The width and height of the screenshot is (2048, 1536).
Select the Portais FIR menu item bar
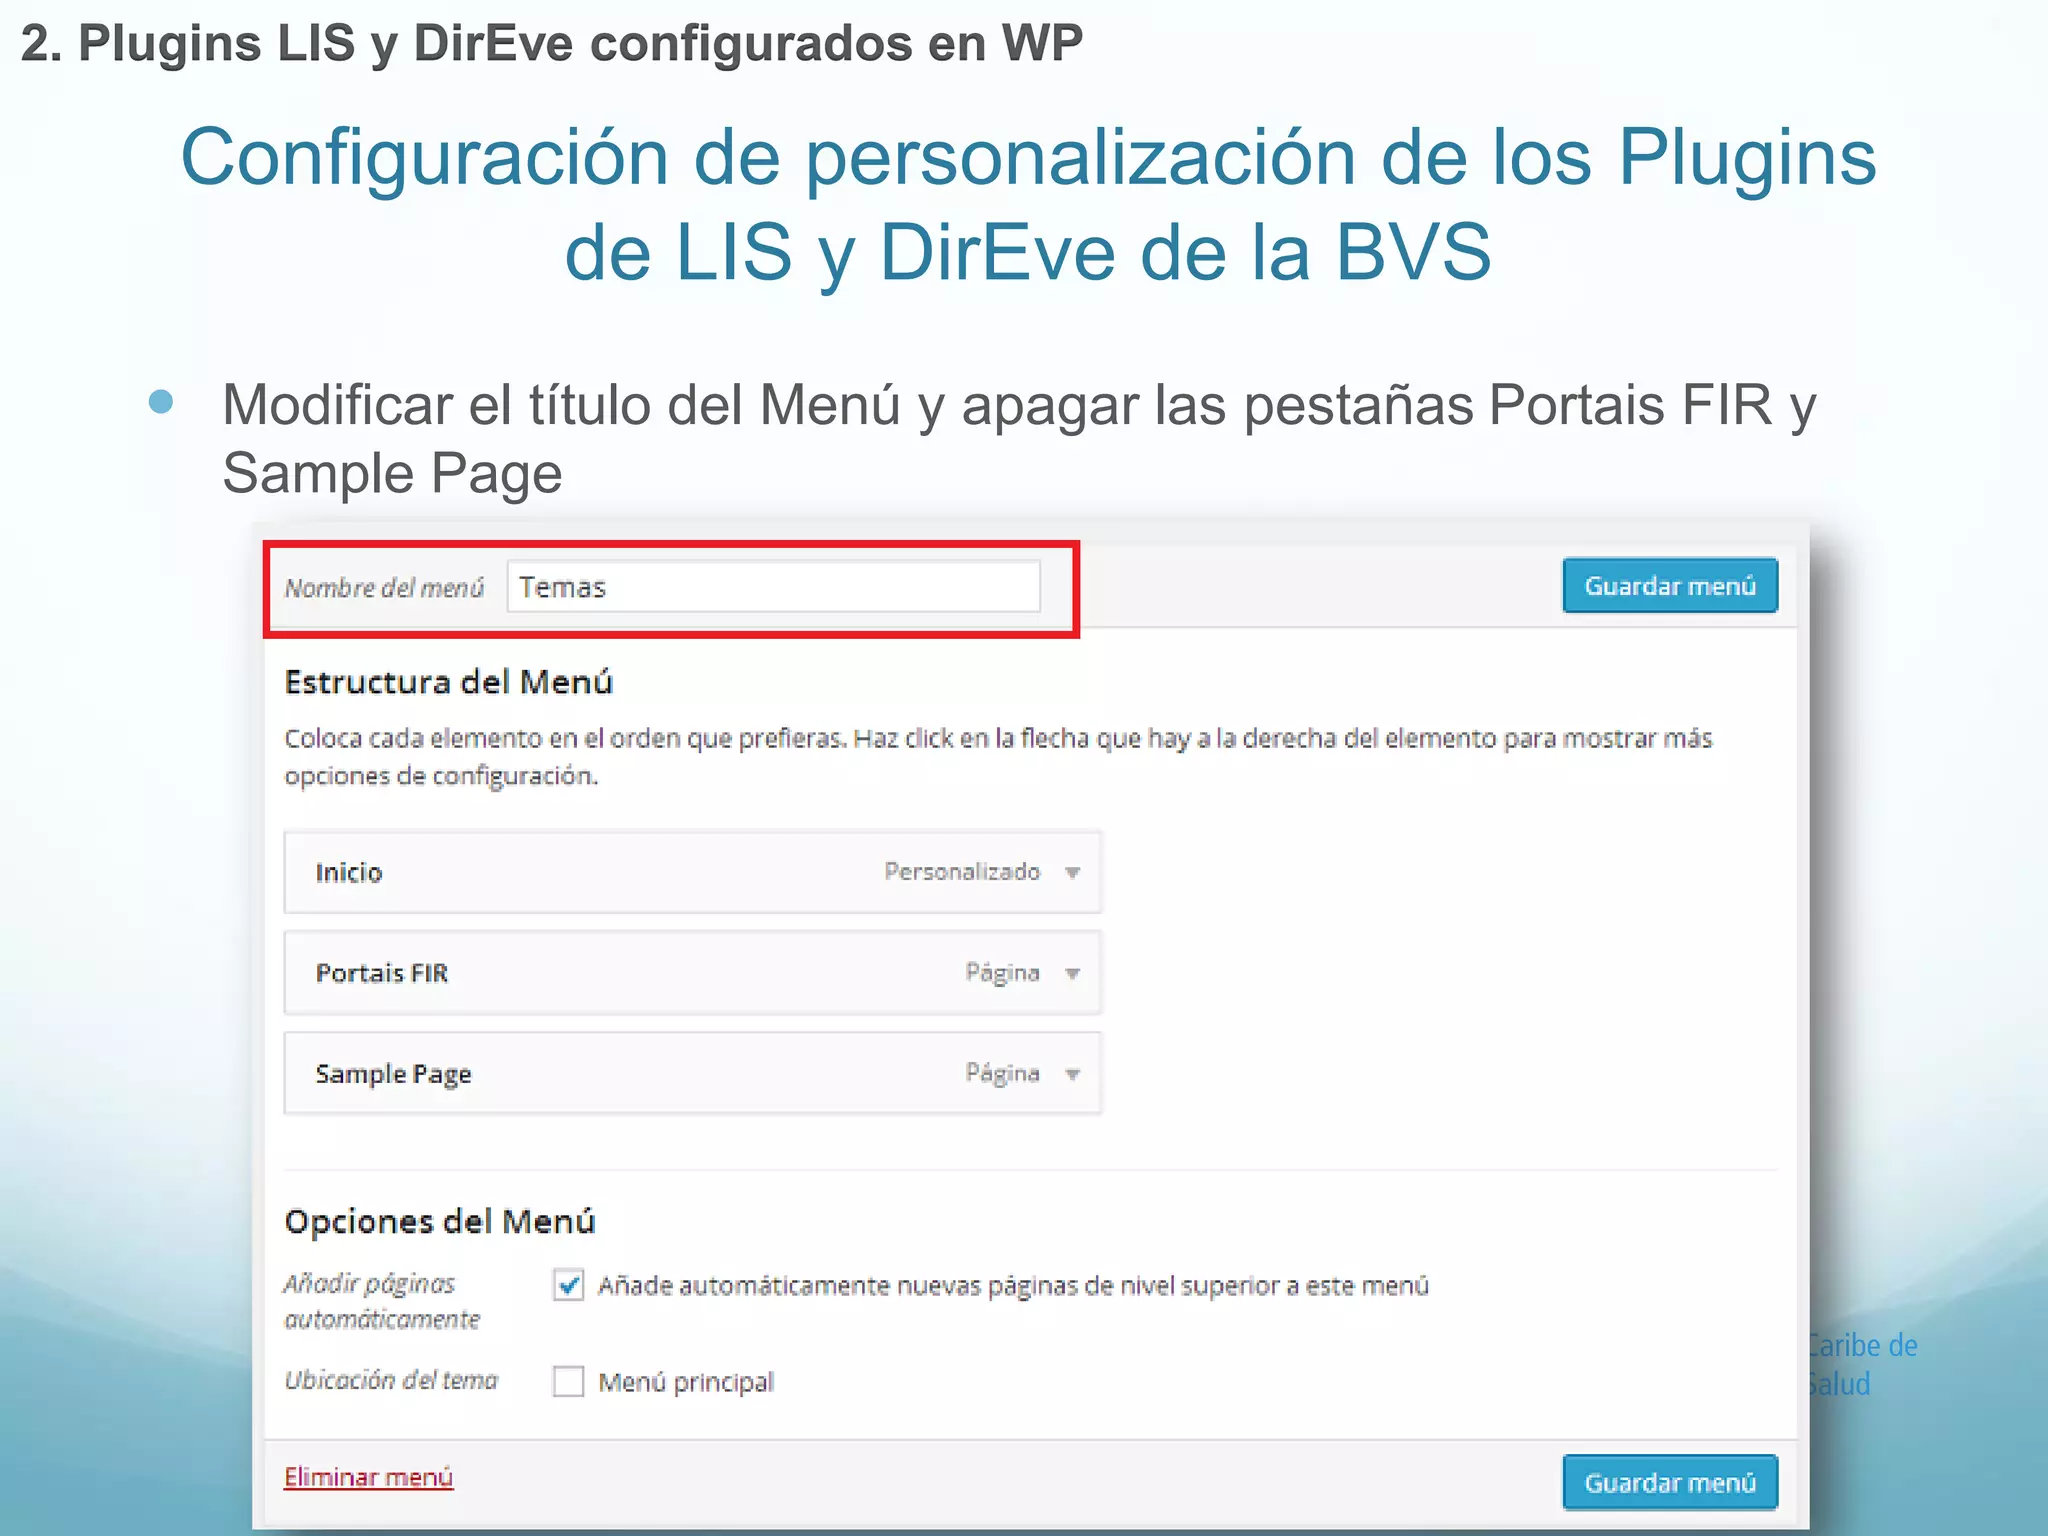click(693, 973)
